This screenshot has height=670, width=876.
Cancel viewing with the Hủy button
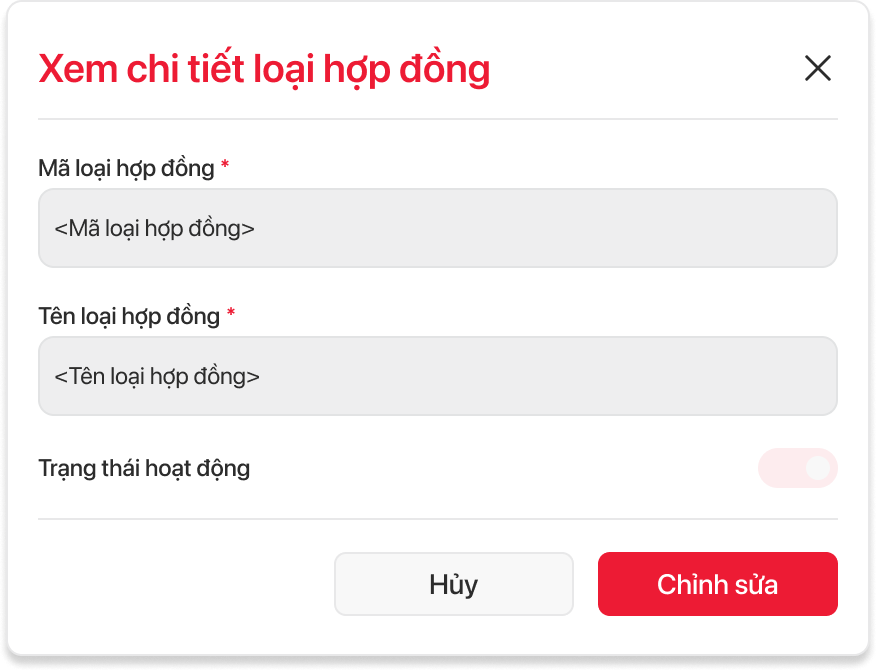pos(454,584)
